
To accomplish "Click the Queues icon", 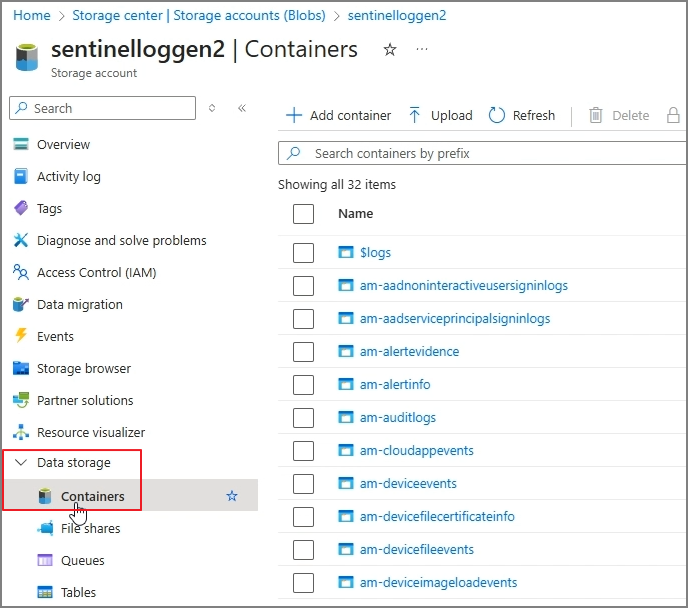I will click(45, 560).
